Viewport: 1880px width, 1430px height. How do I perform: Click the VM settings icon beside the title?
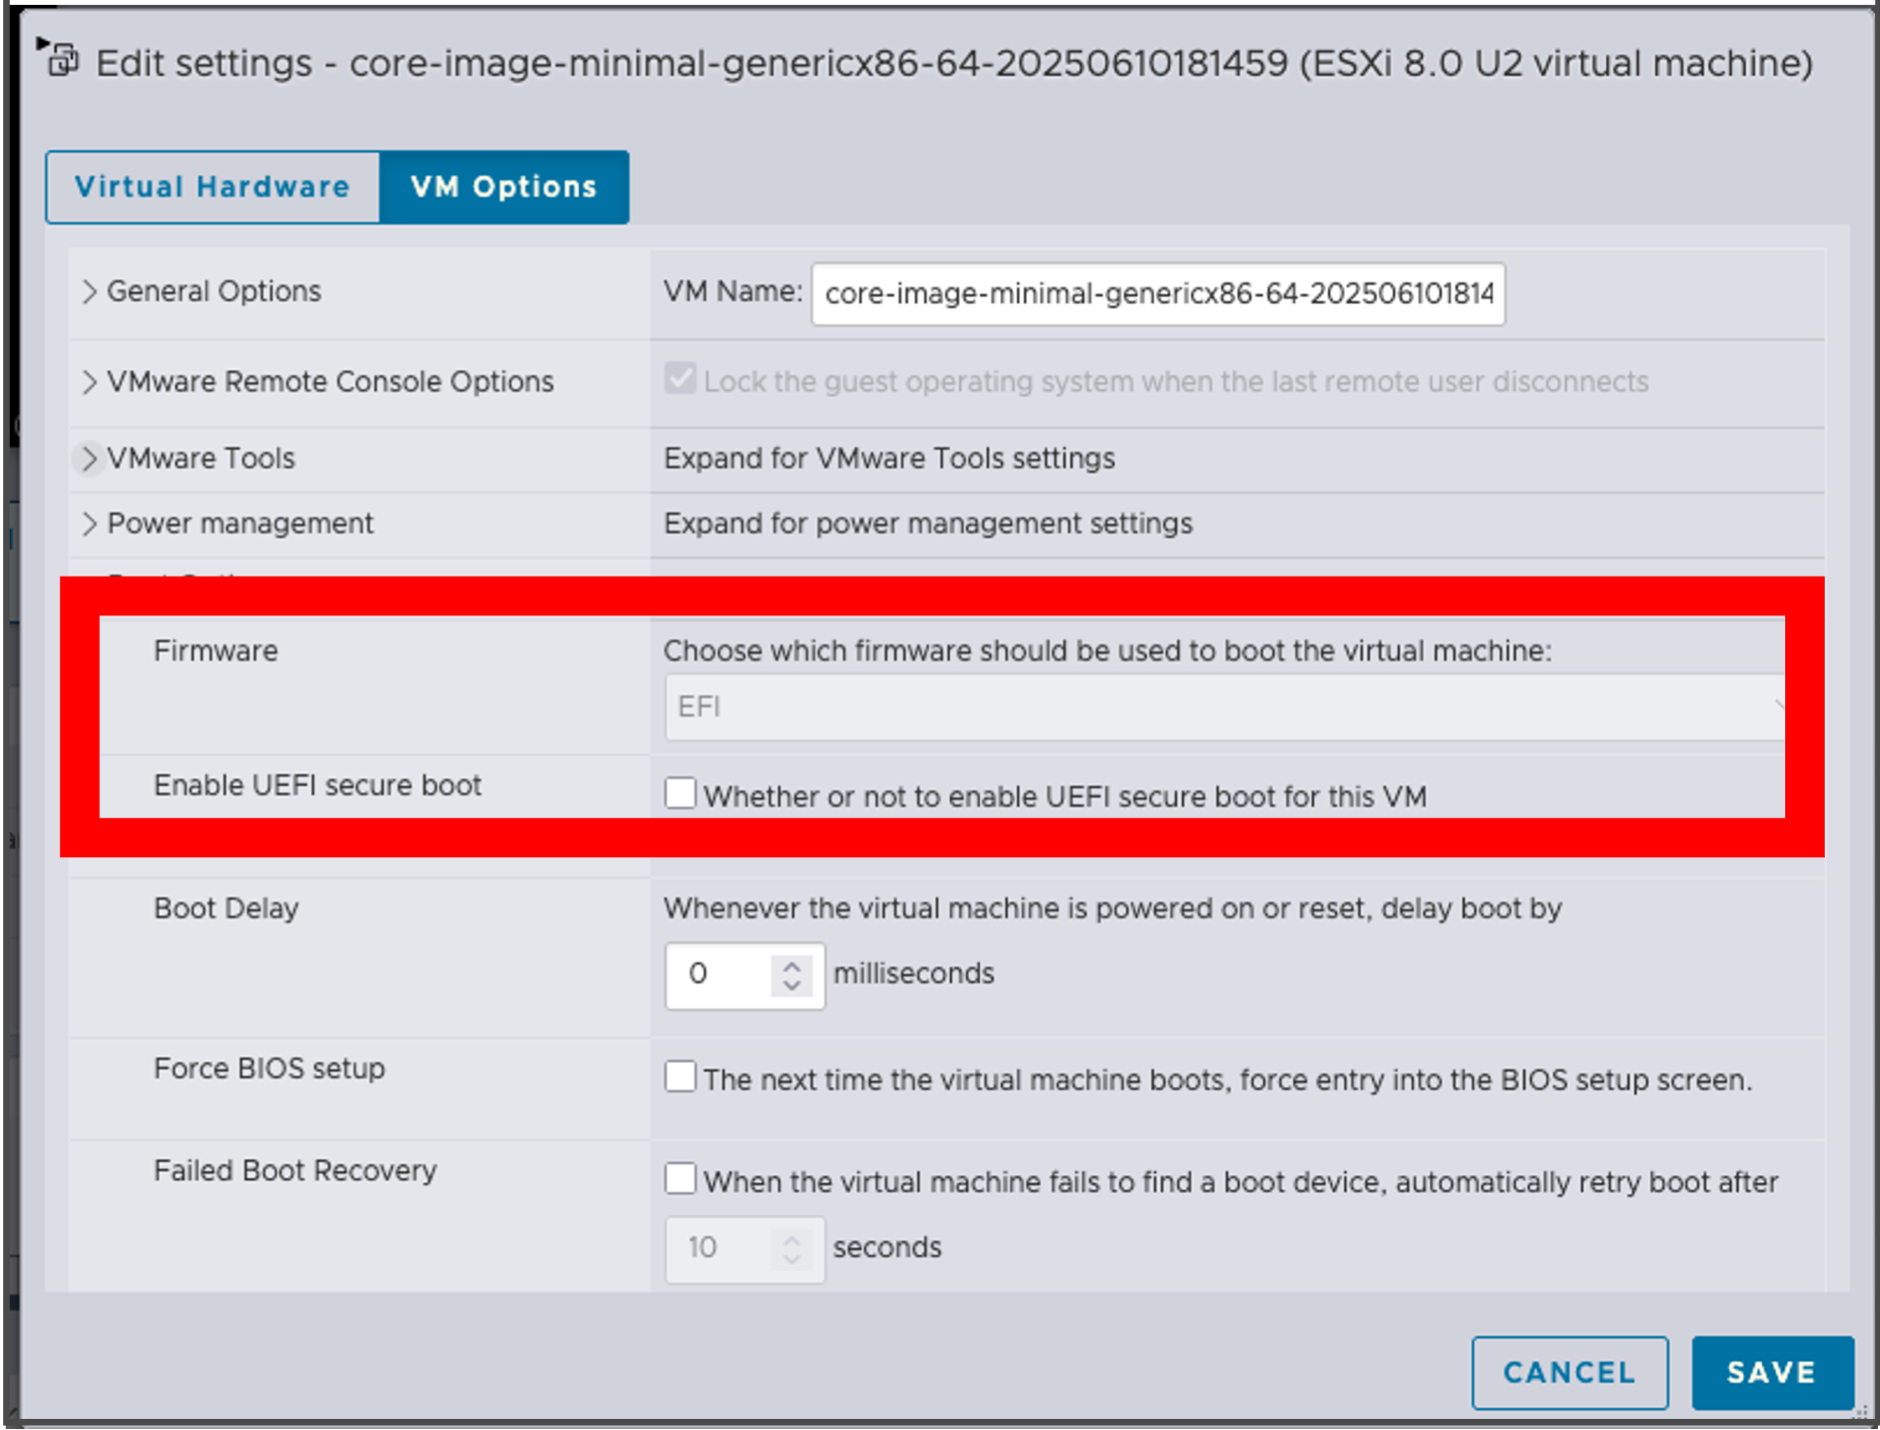(x=62, y=60)
